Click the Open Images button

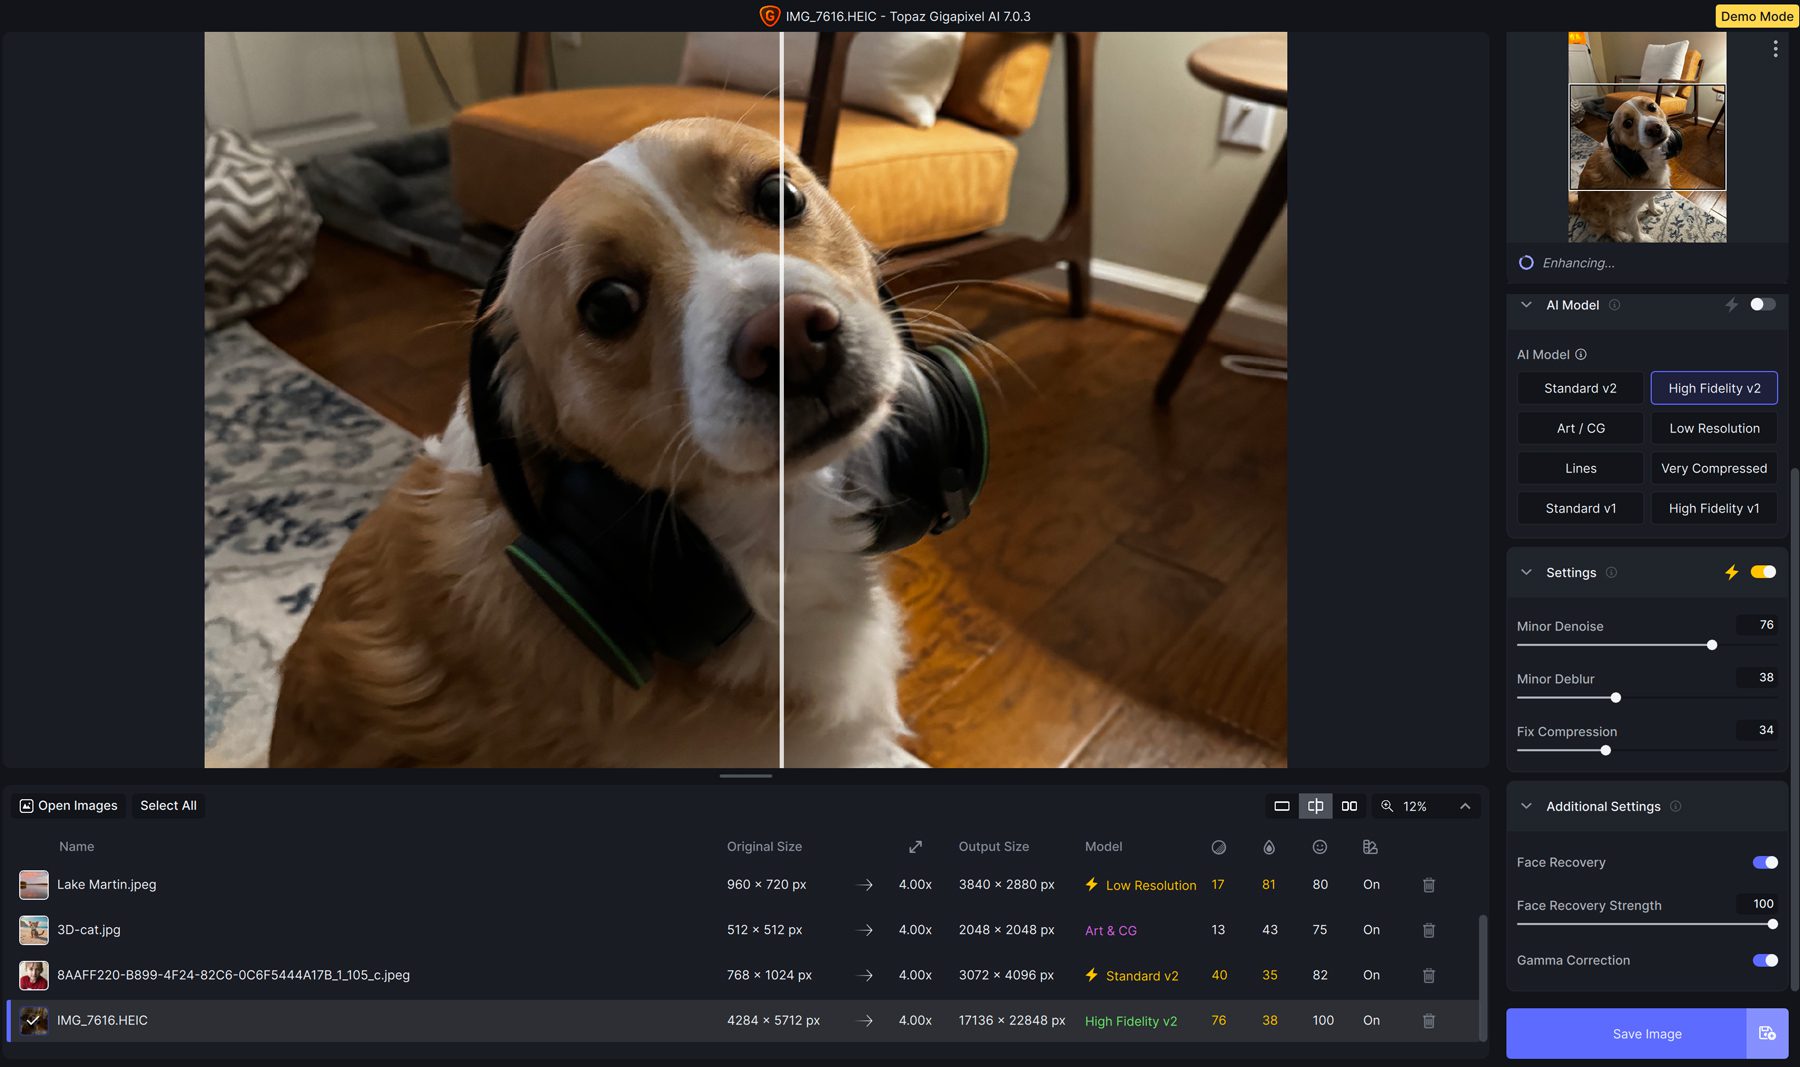(69, 806)
